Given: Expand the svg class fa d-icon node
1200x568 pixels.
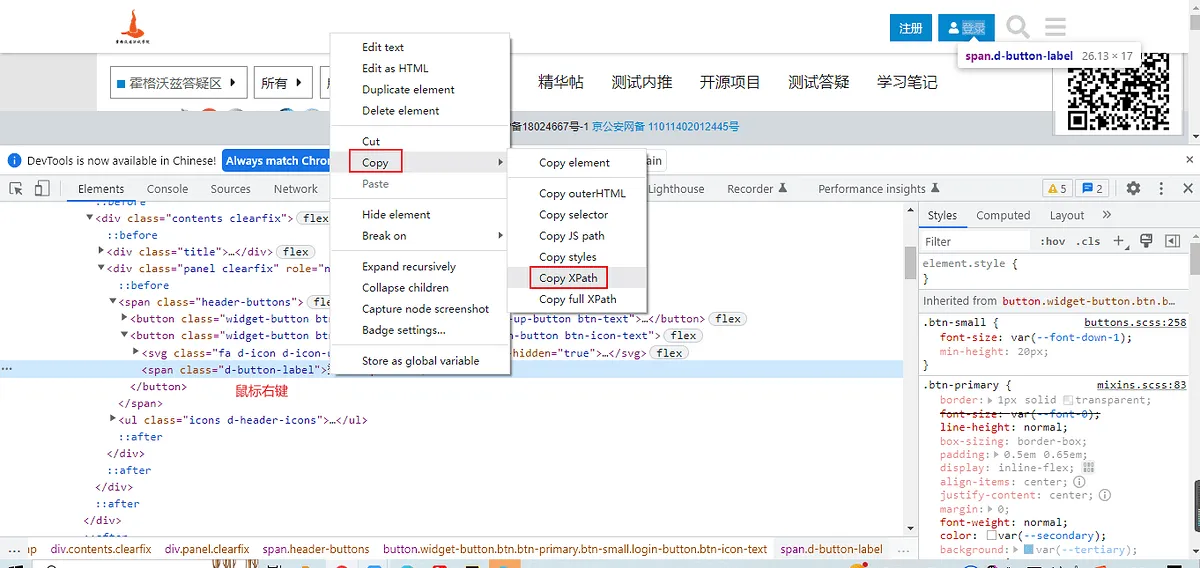Looking at the screenshot, I should tap(137, 353).
